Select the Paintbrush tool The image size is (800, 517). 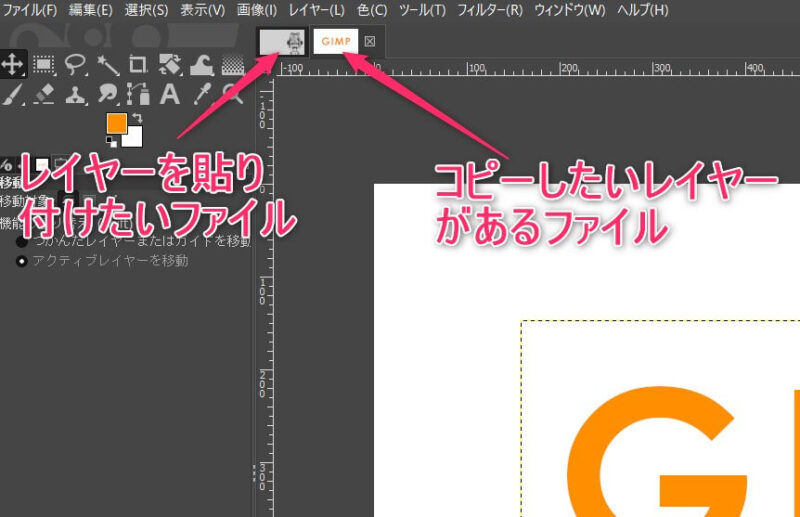coord(13,94)
